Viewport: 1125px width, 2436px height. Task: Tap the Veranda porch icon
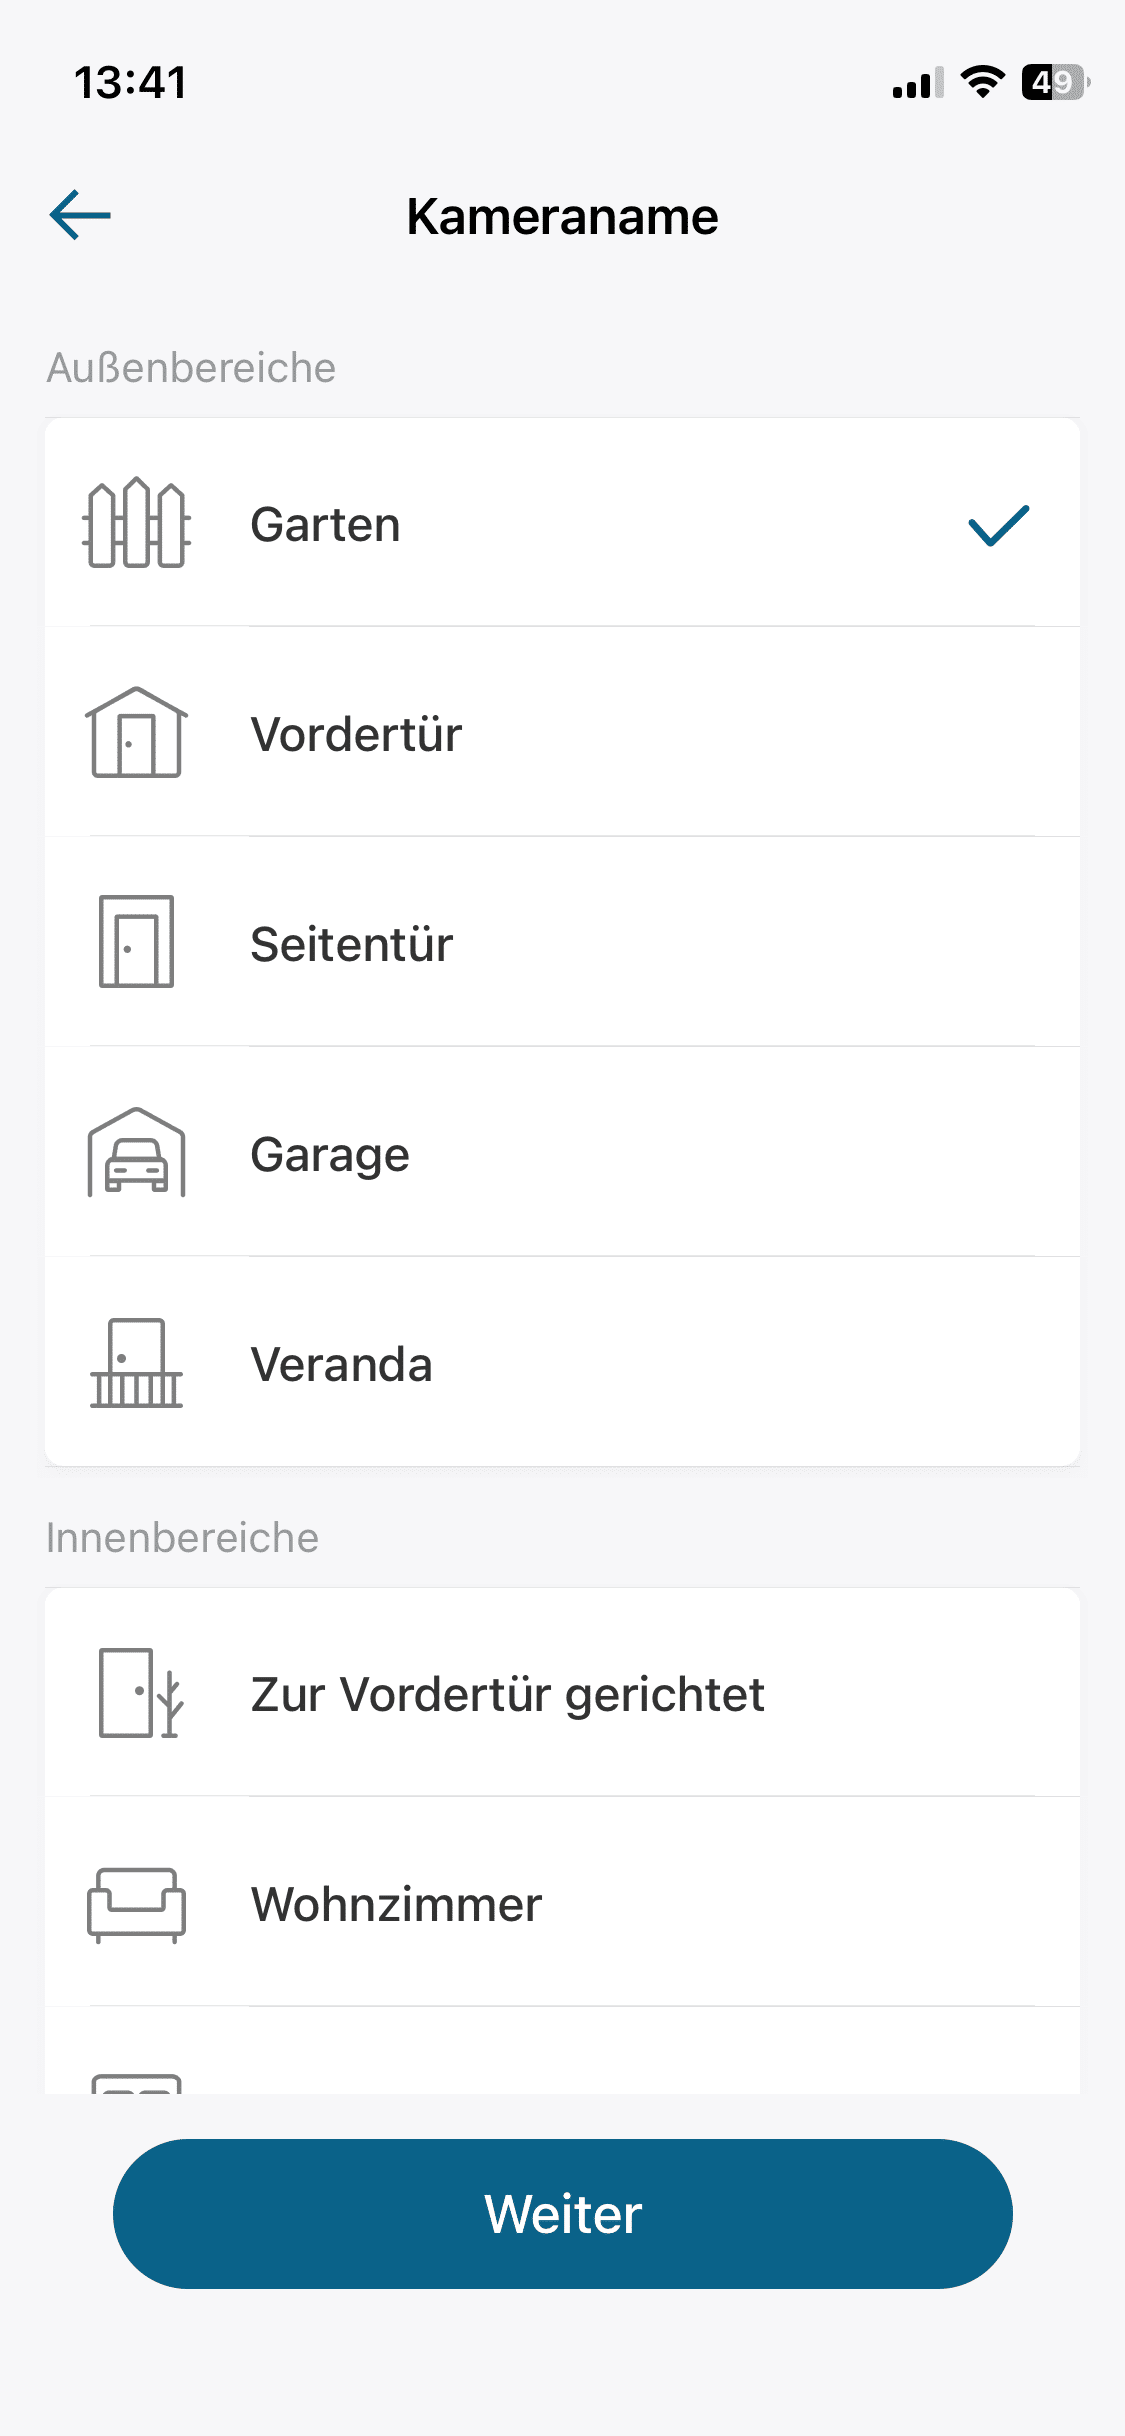136,1363
